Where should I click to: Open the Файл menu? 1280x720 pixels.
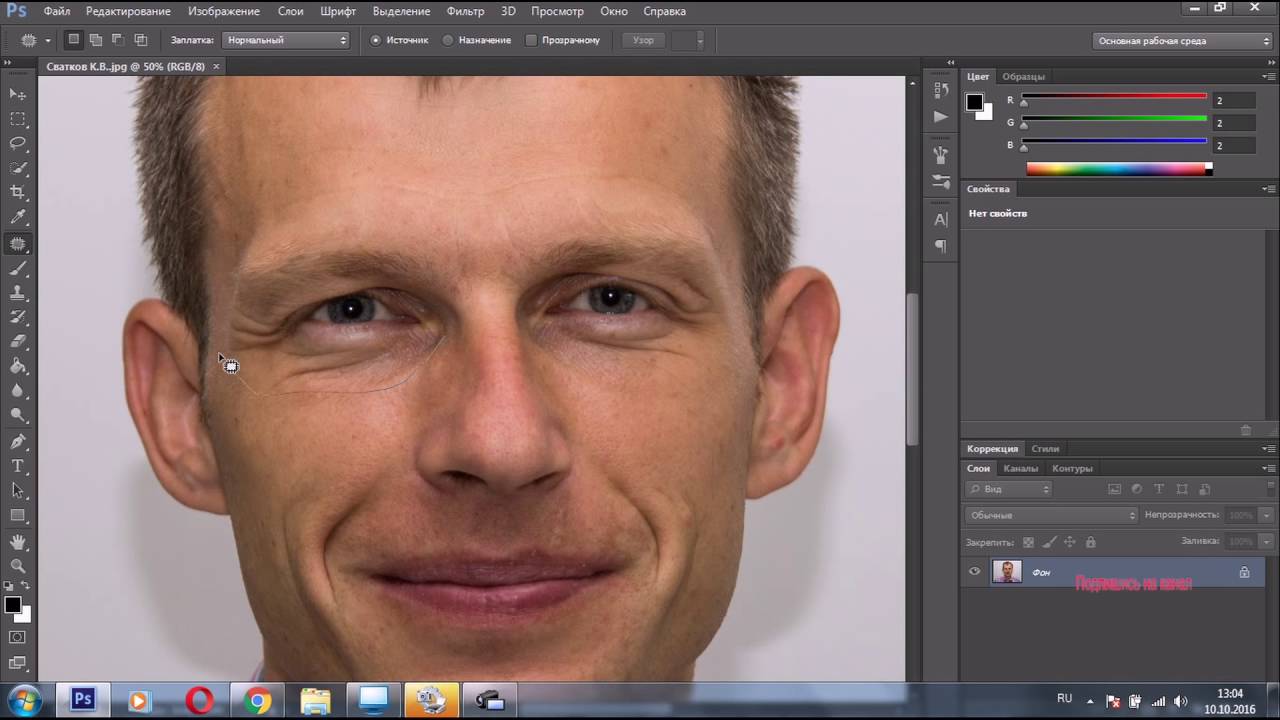(x=57, y=11)
